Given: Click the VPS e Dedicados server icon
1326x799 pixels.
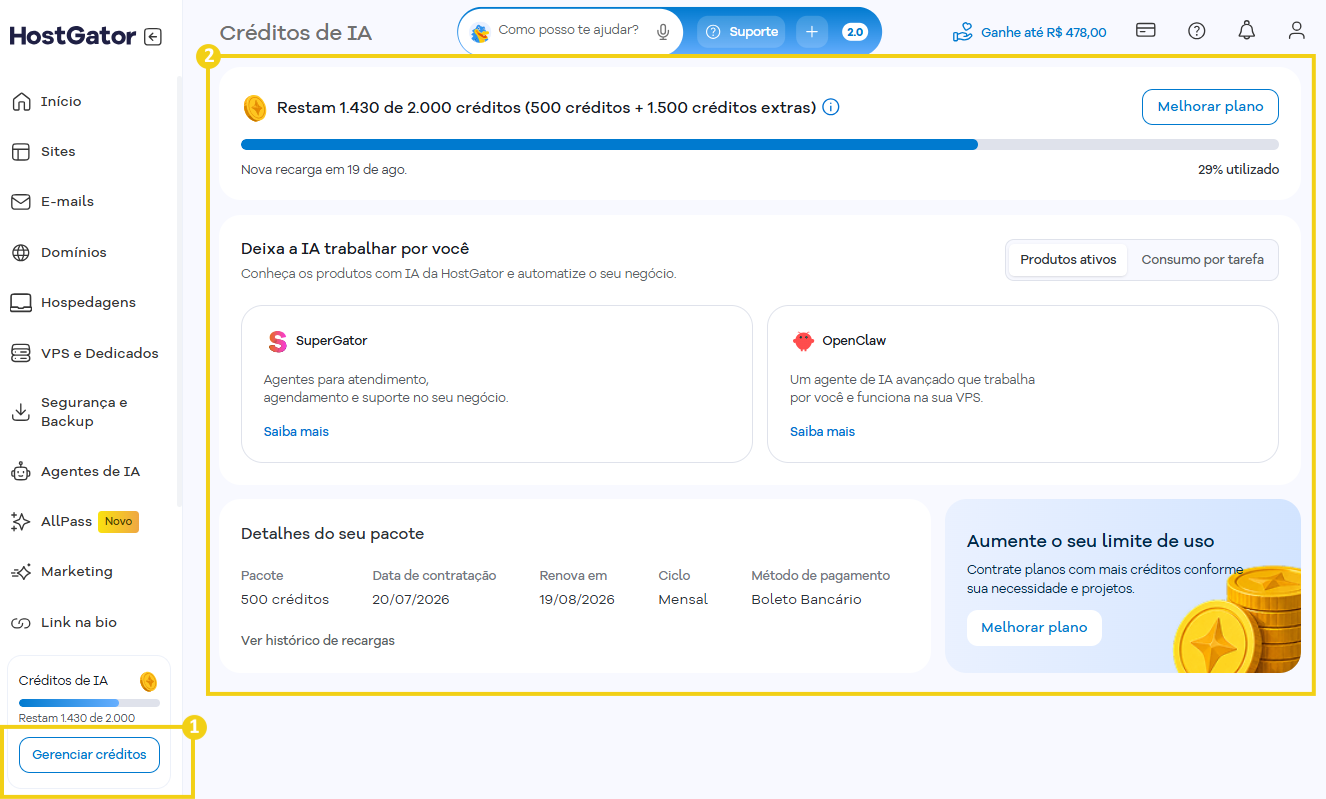Looking at the screenshot, I should coord(21,353).
